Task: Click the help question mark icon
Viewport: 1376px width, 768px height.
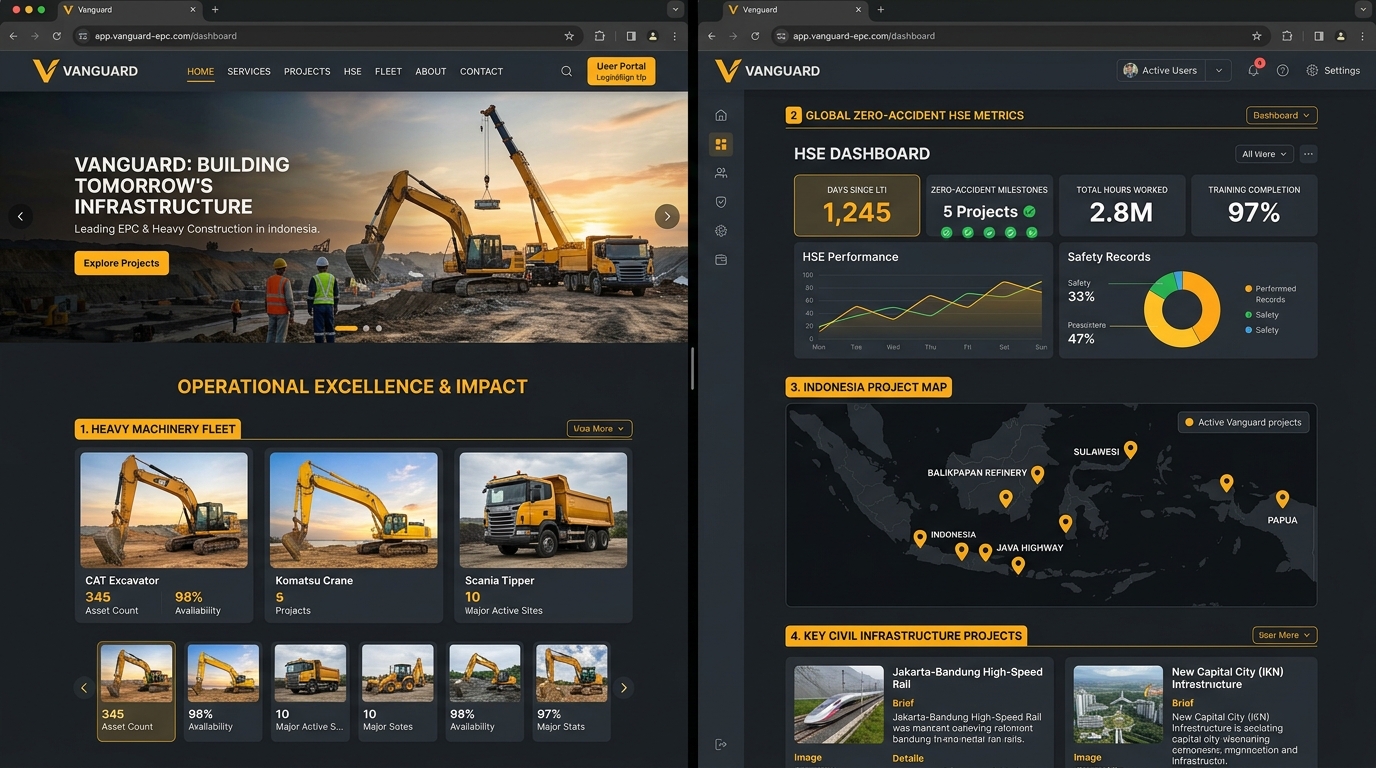Action: [1283, 71]
